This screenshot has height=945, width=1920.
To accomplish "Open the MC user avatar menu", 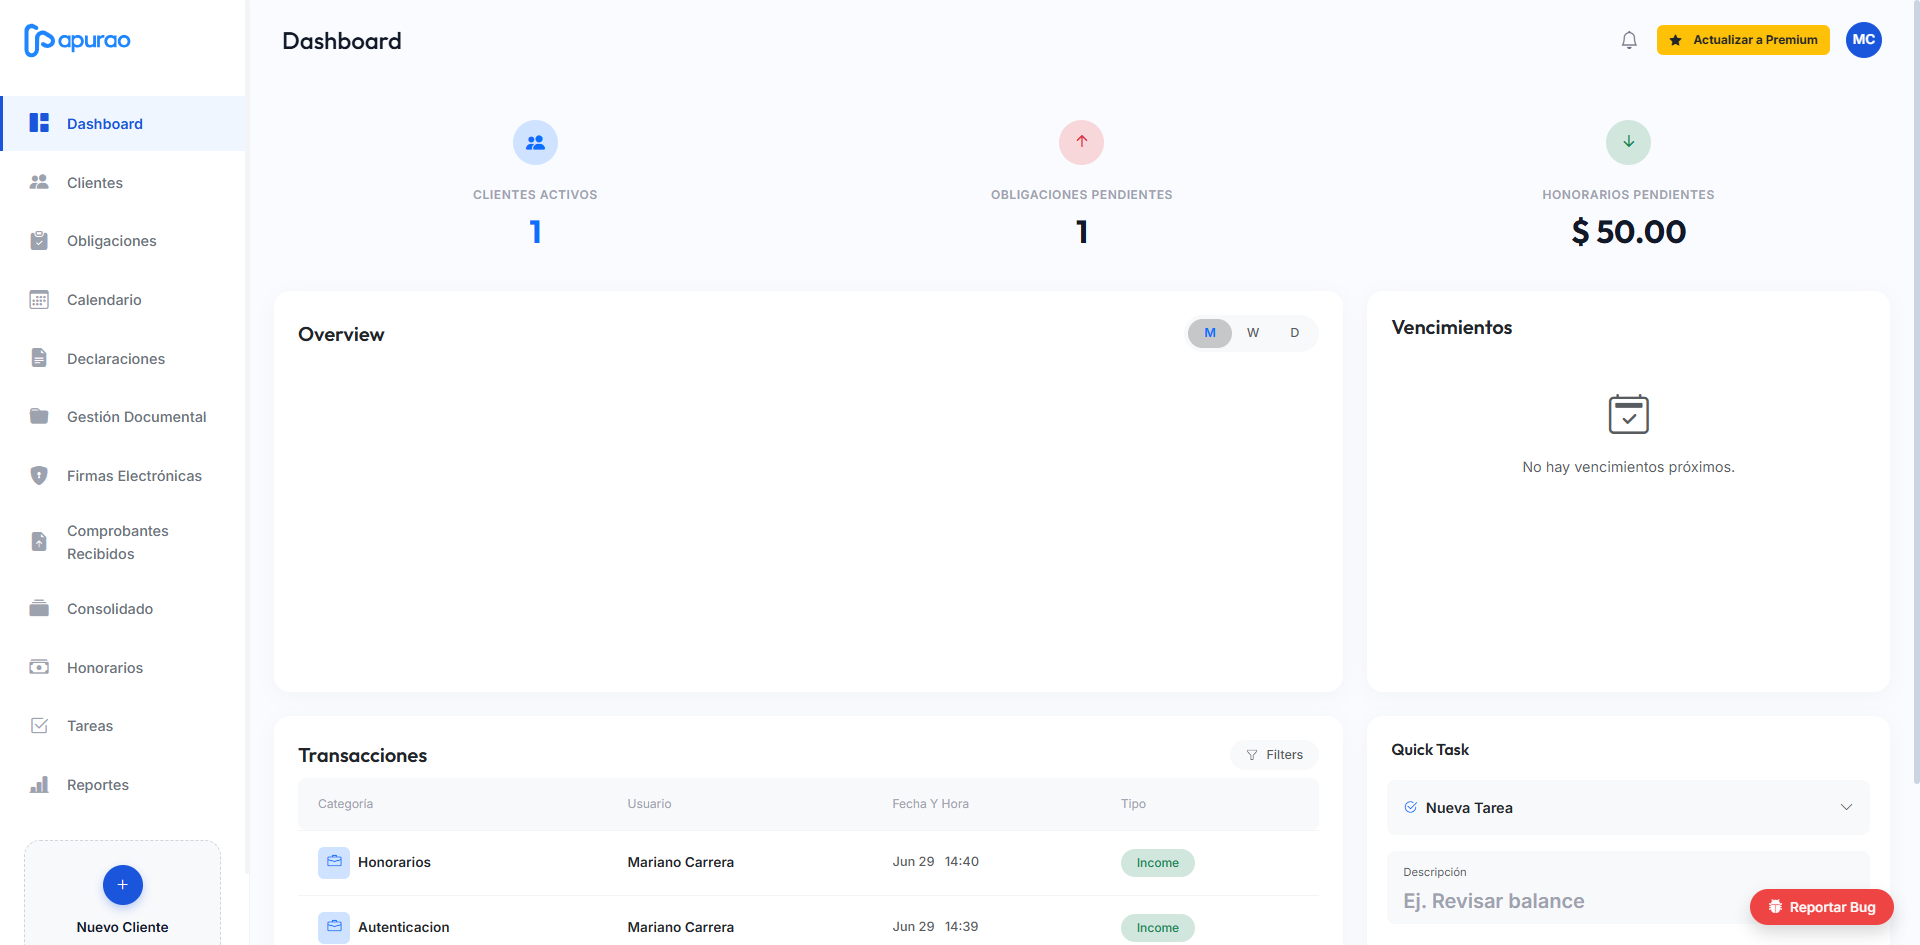I will click(1864, 40).
